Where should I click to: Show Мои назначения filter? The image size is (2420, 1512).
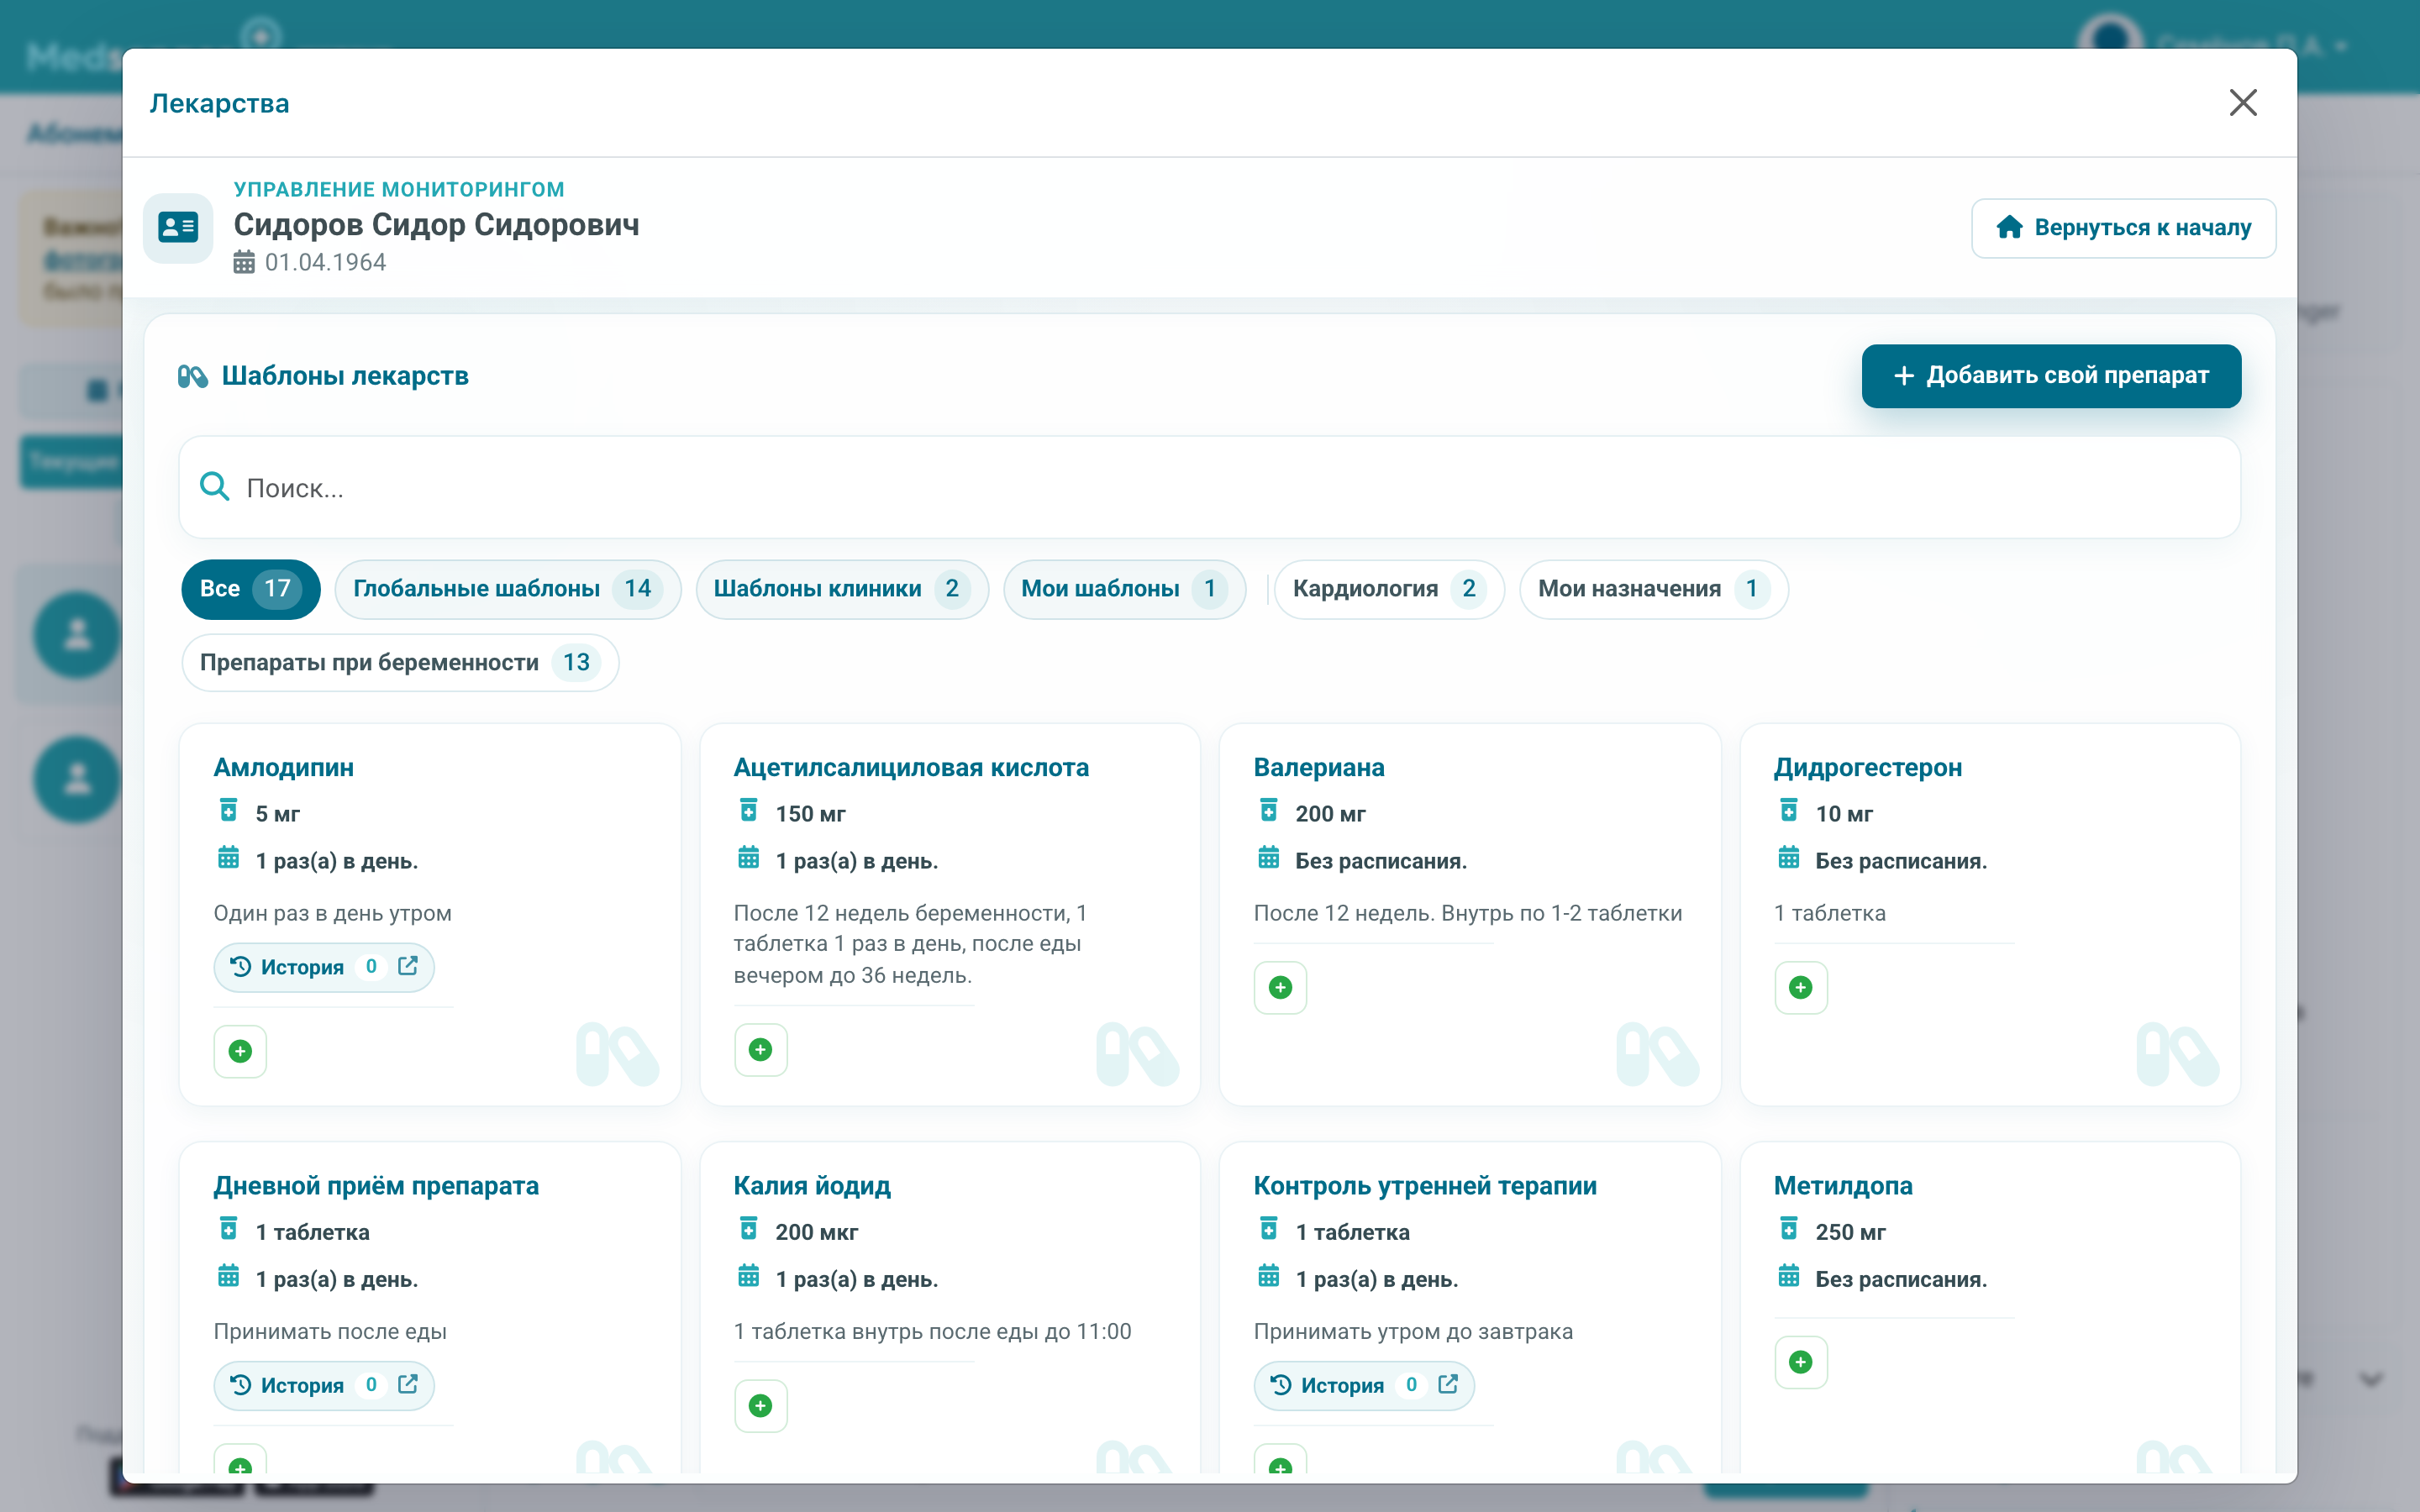[1654, 589]
